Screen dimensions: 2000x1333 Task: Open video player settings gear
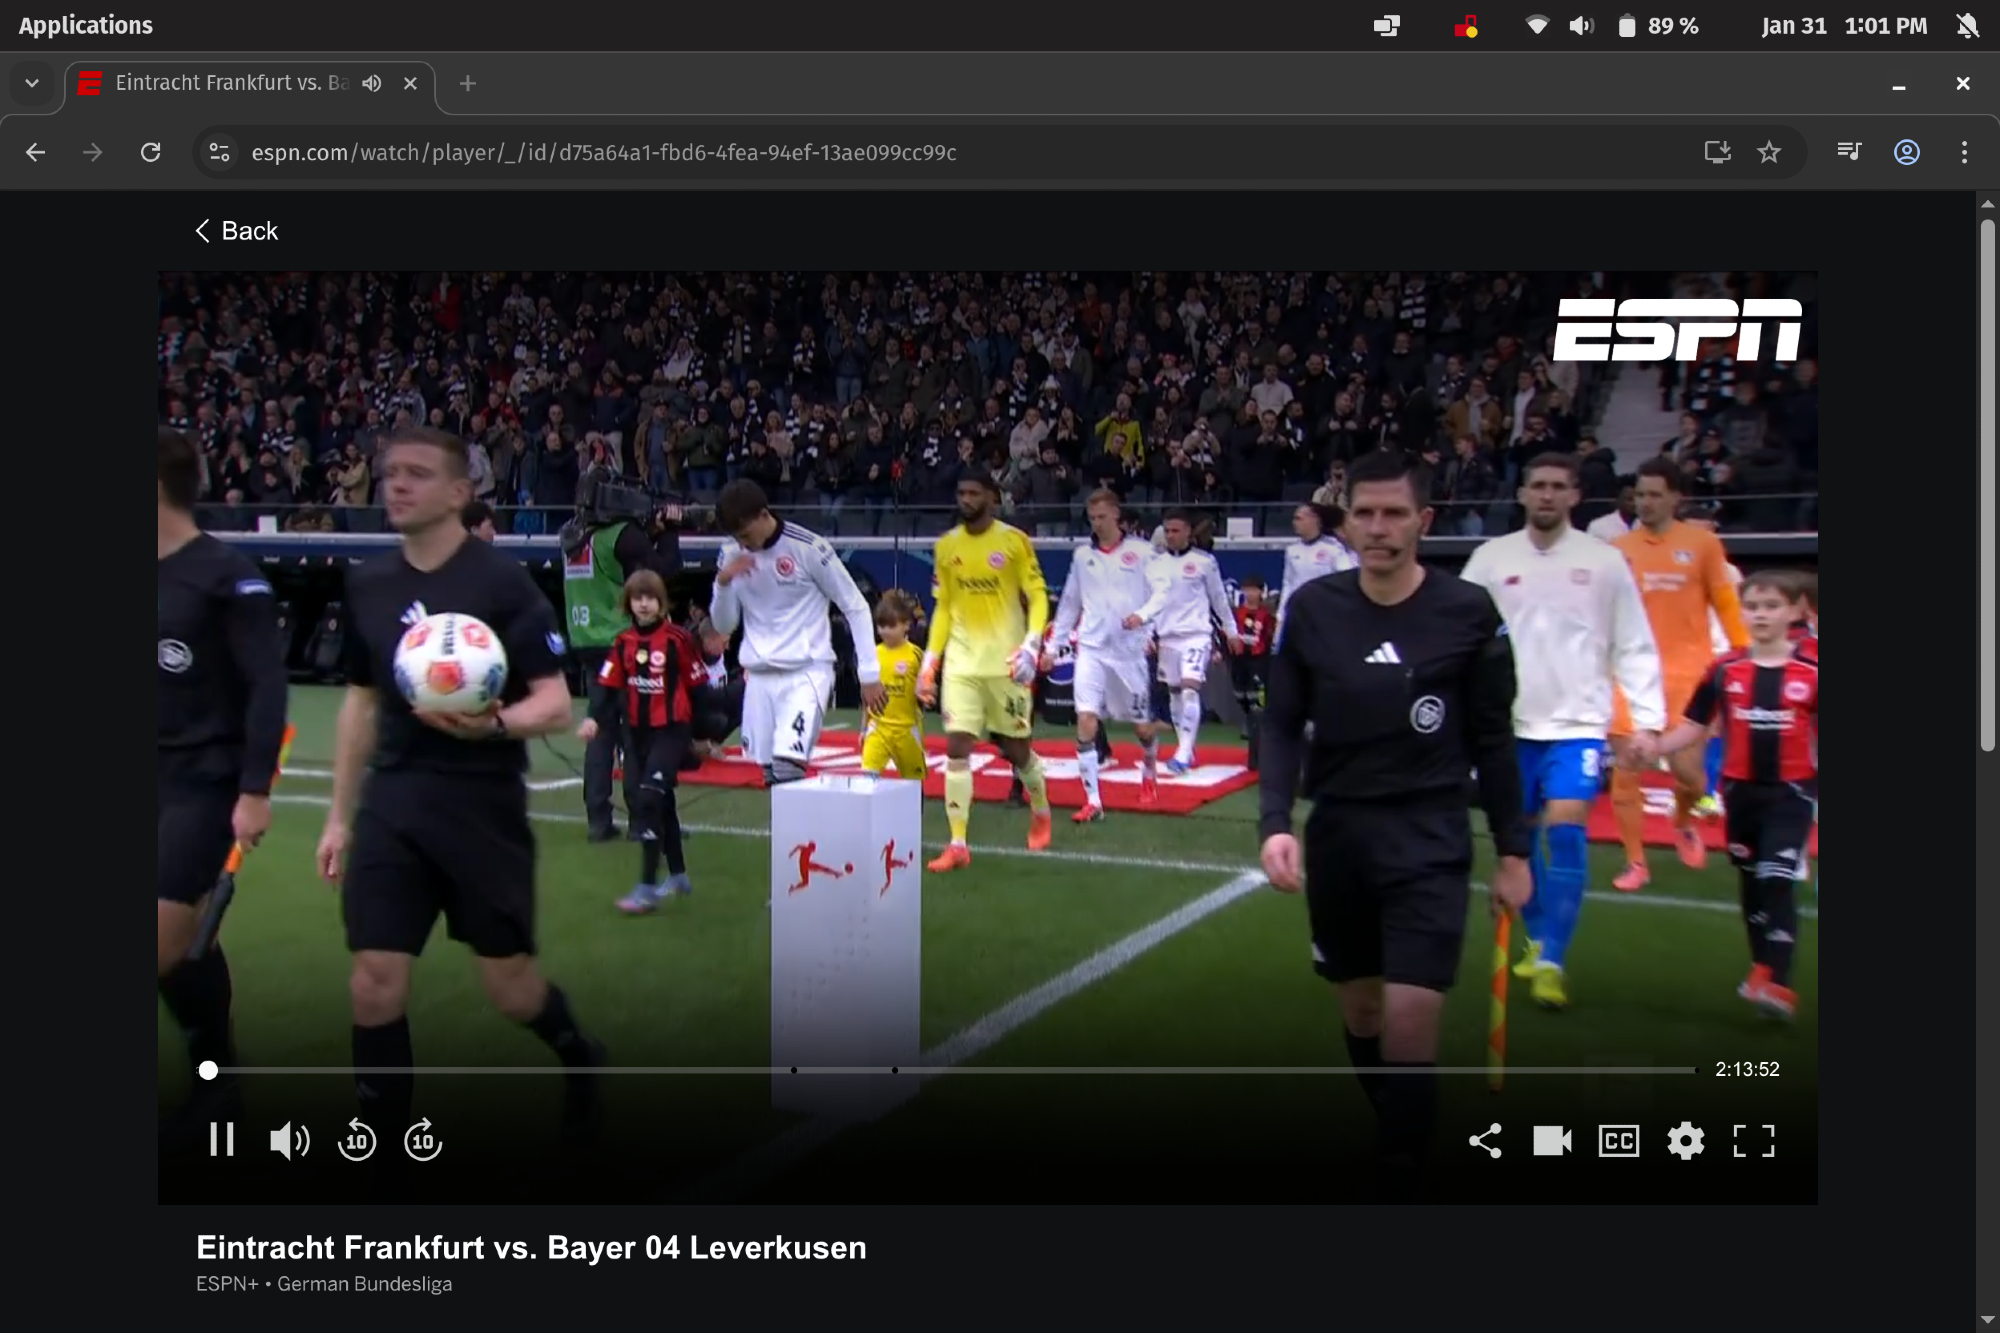pos(1685,1140)
